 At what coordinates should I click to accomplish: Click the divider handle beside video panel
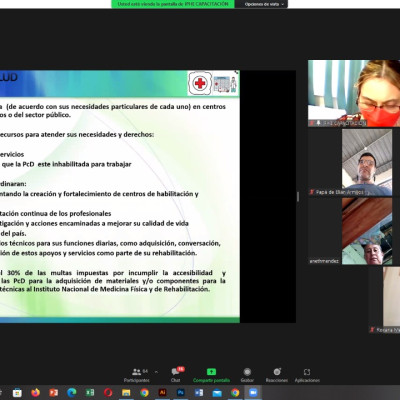(x=298, y=197)
